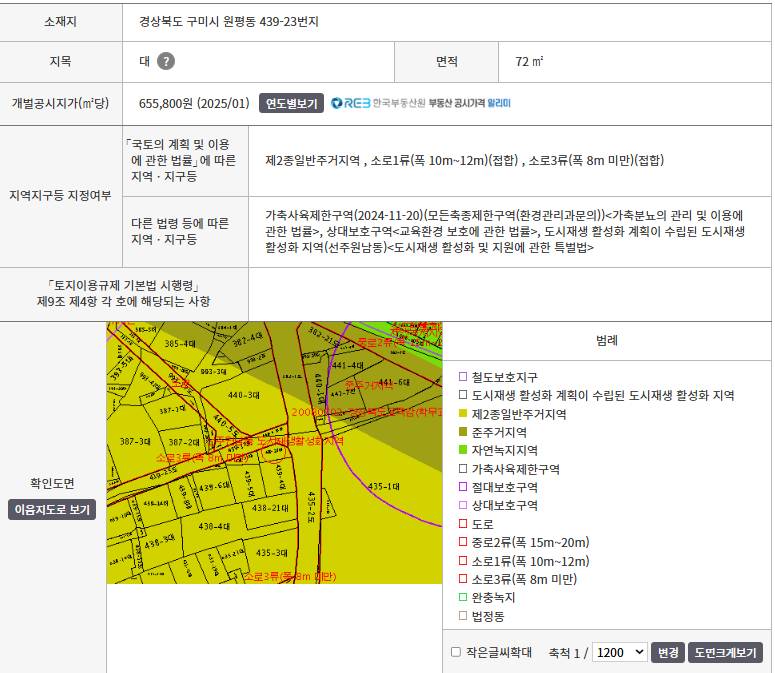Click the 소로1류(폭 10m~12m) legend box
775x673 pixels.
coord(463,561)
